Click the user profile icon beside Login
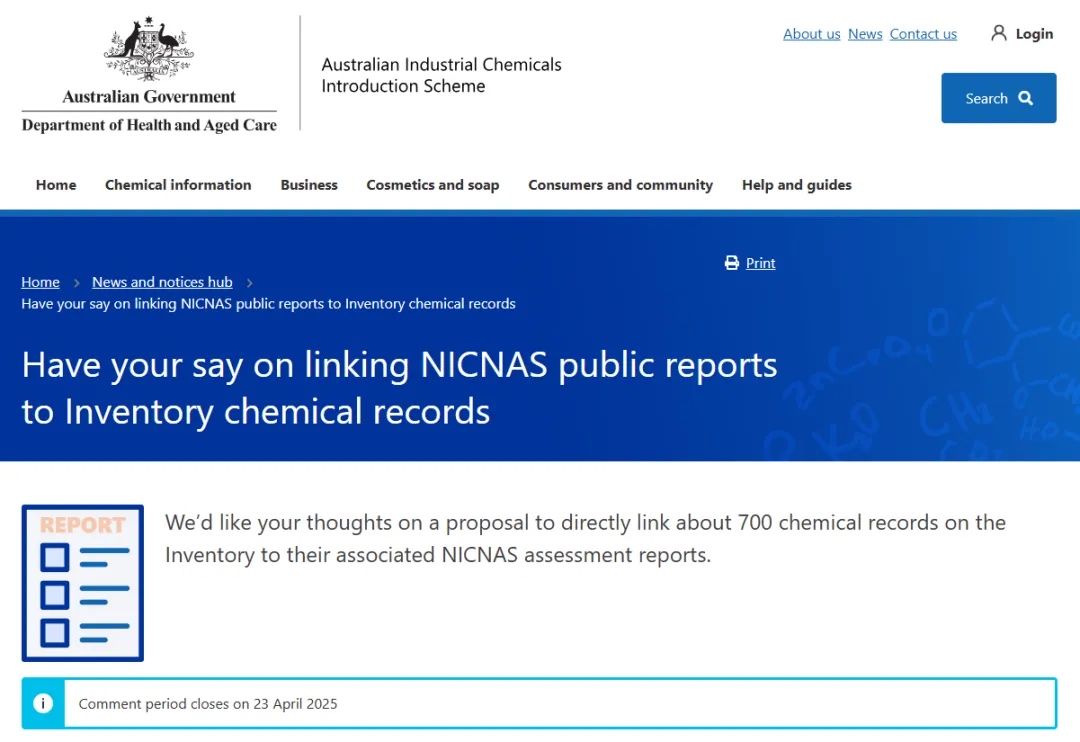This screenshot has width=1080, height=742. 998,33
